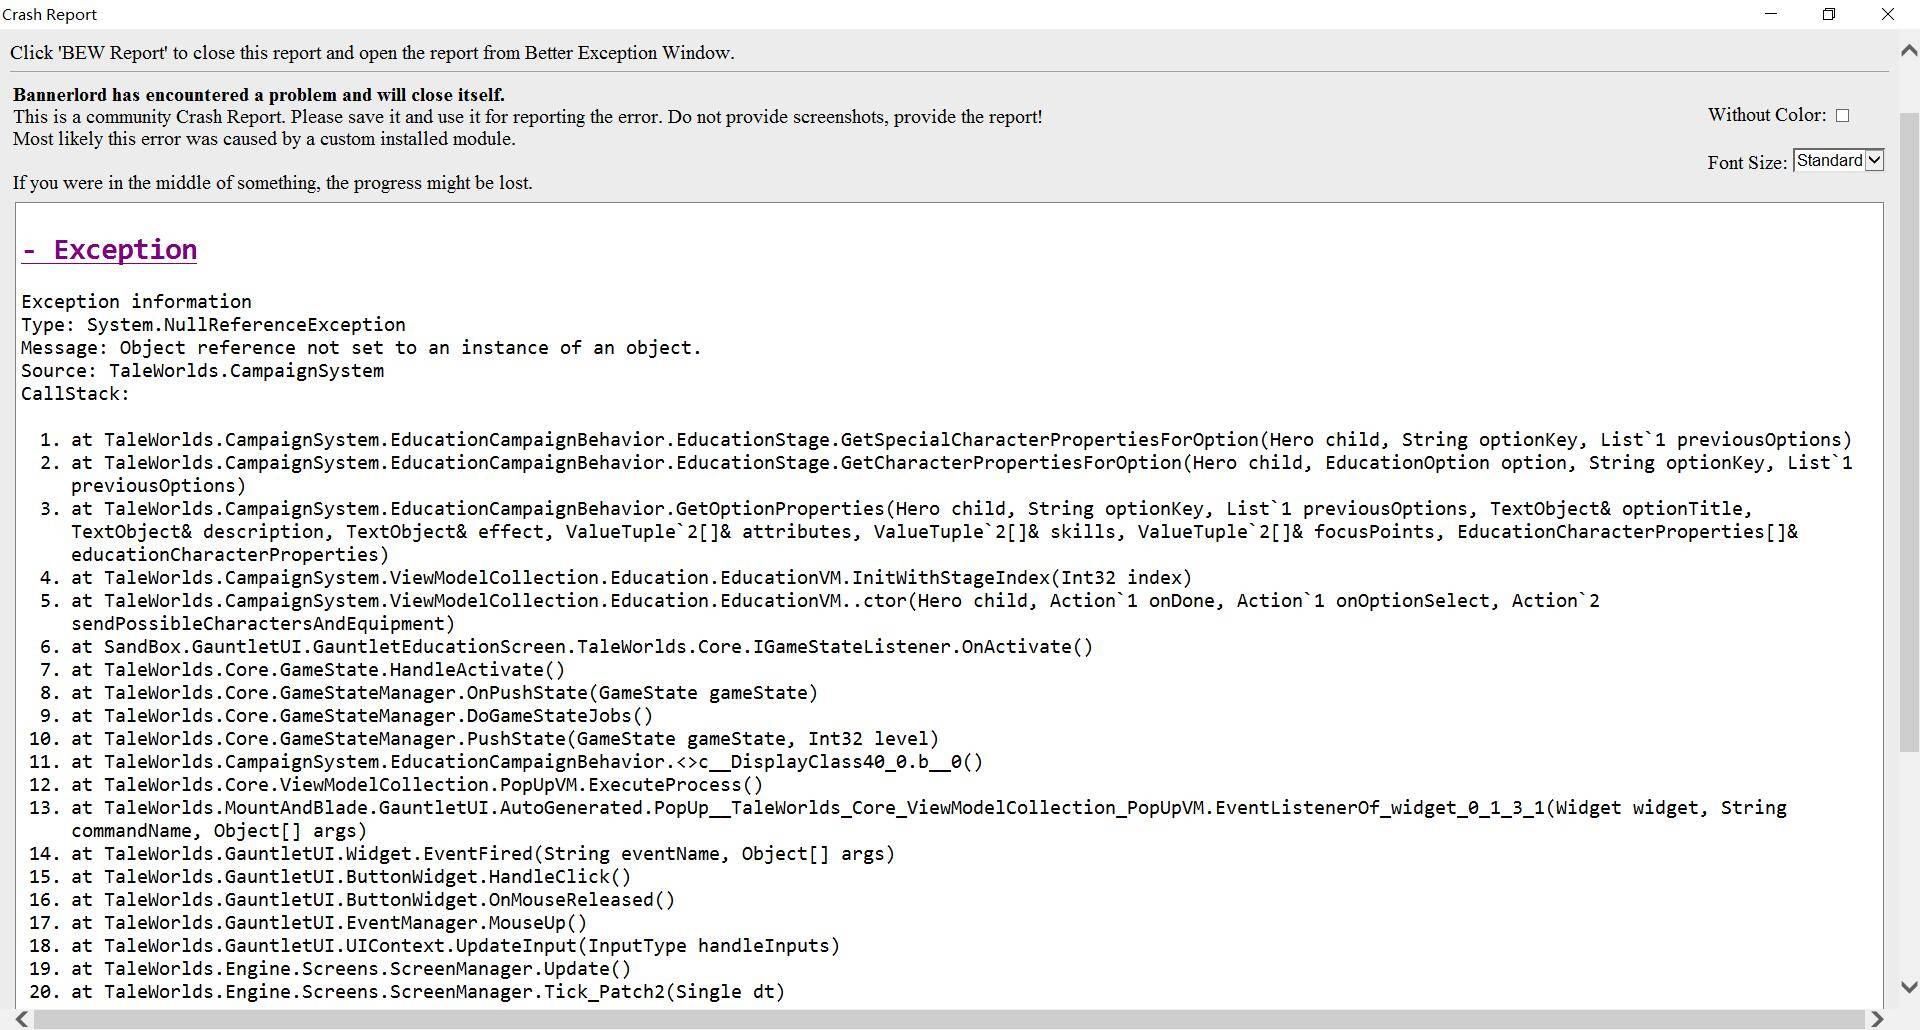
Task: Click call stack line 15 ButtonWidget.HandleClick
Action: tap(351, 877)
